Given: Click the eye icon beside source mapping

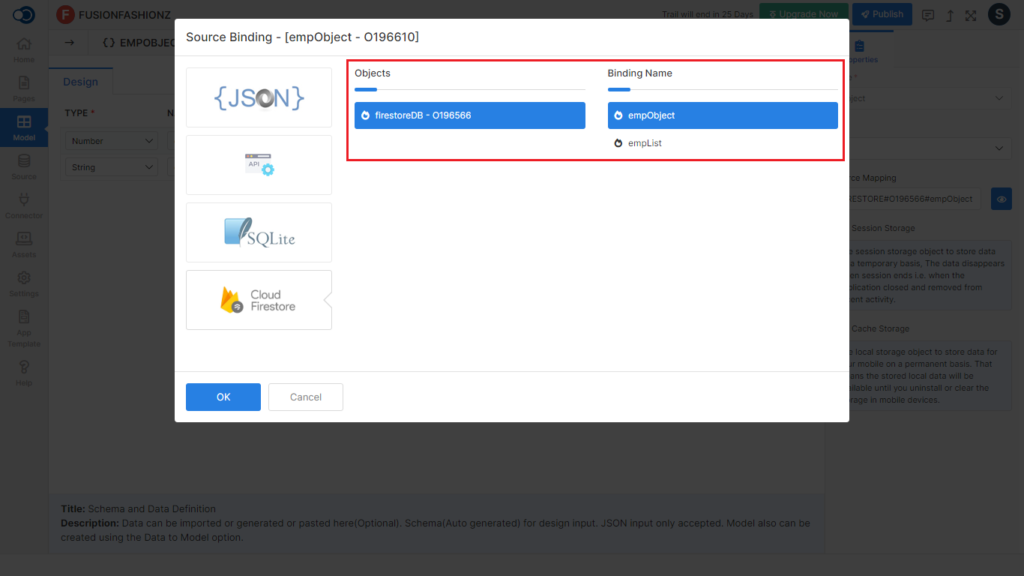Looking at the screenshot, I should [x=1001, y=199].
